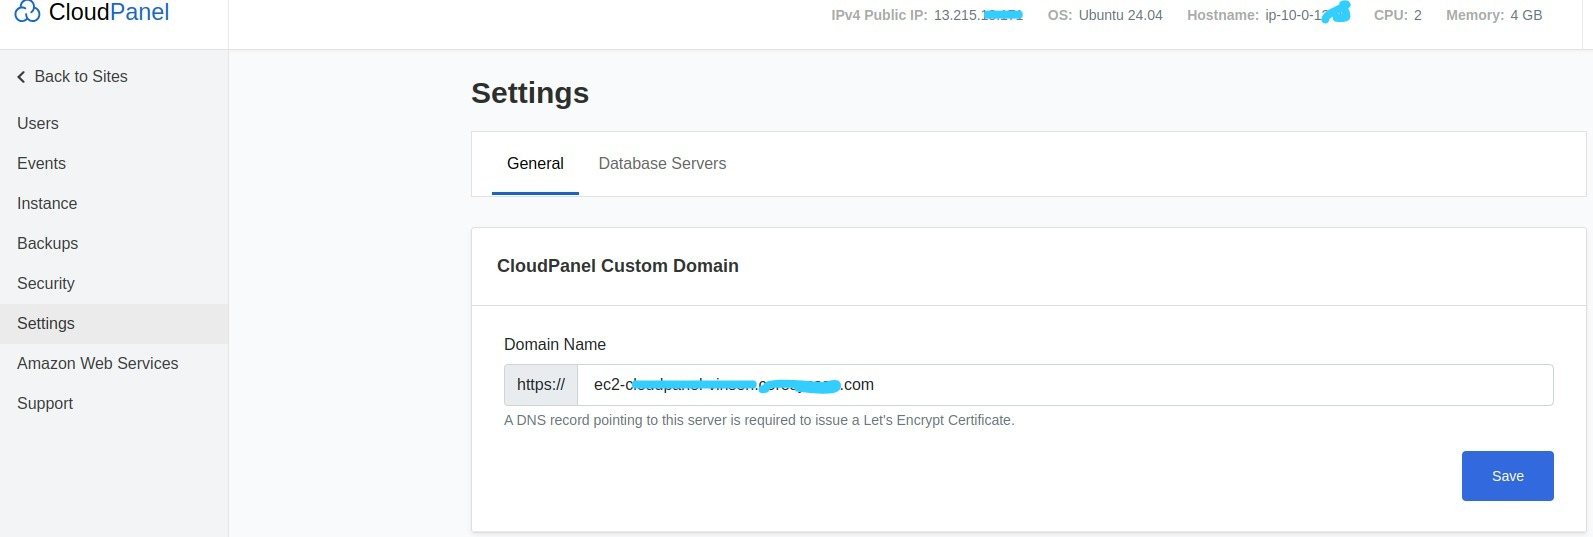
Task: Click the CloudPanel cloud logo icon
Action: point(27,12)
